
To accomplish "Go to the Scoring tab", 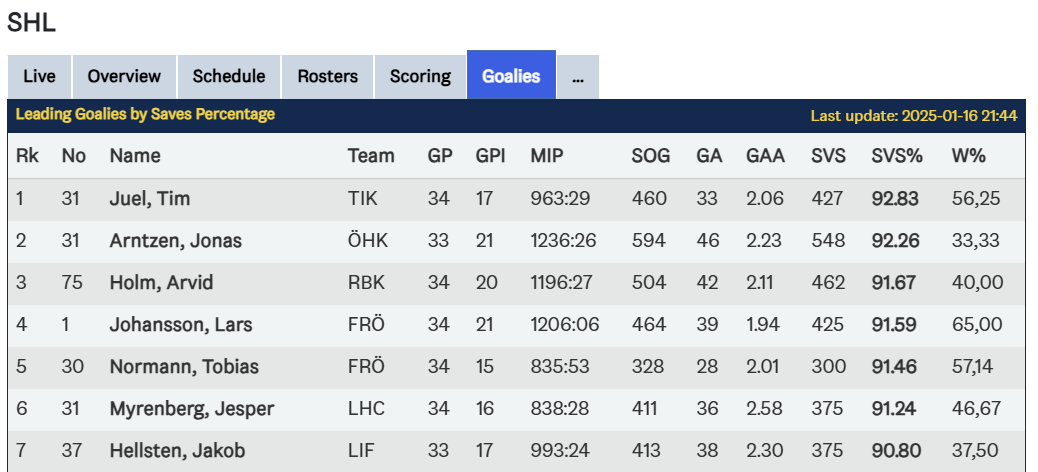I will tap(420, 76).
